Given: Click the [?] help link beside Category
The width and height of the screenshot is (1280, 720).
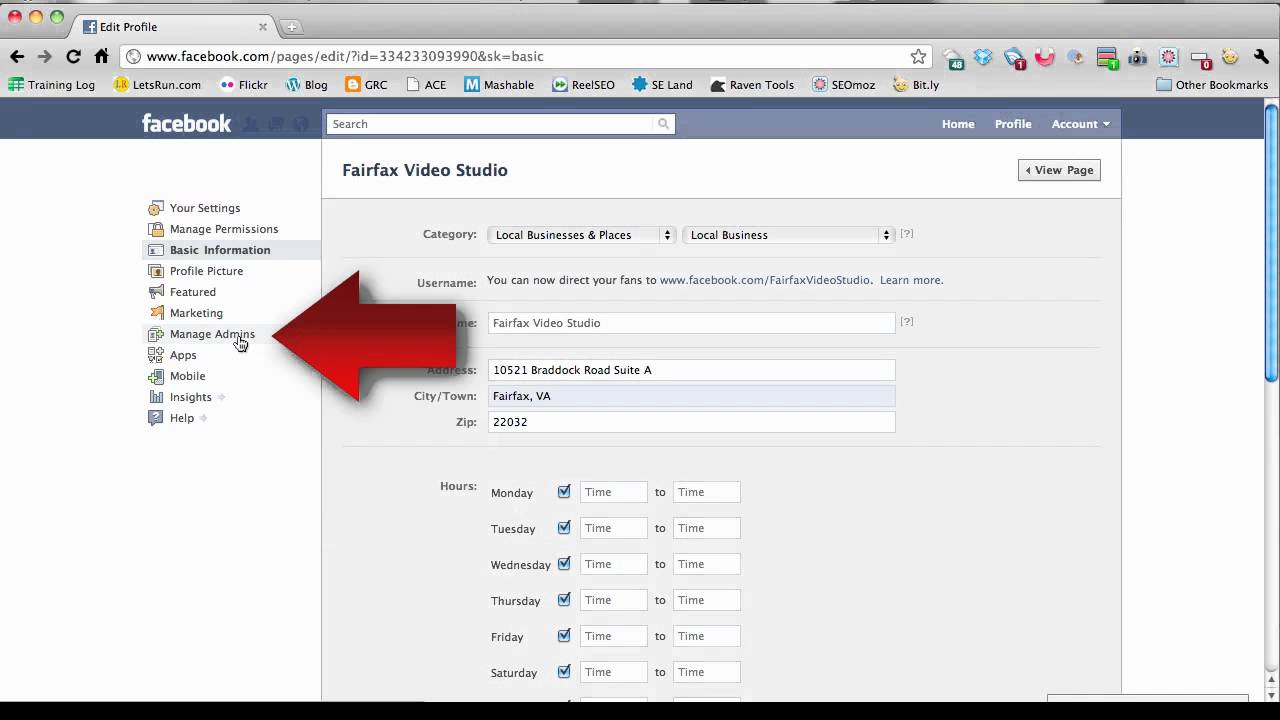Looking at the screenshot, I should (x=907, y=233).
